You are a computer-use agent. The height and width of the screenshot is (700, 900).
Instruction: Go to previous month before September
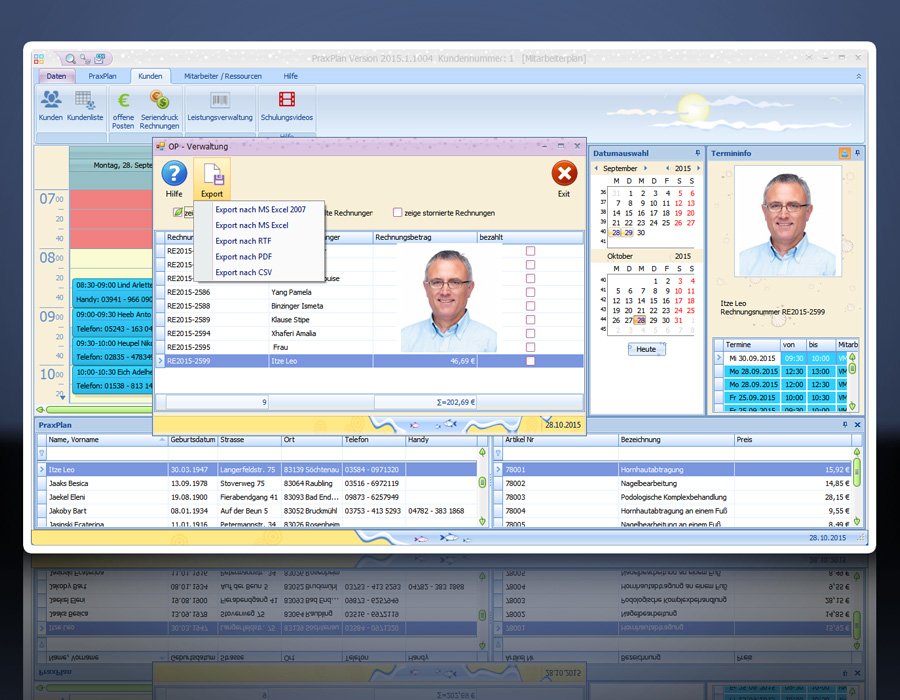click(596, 169)
